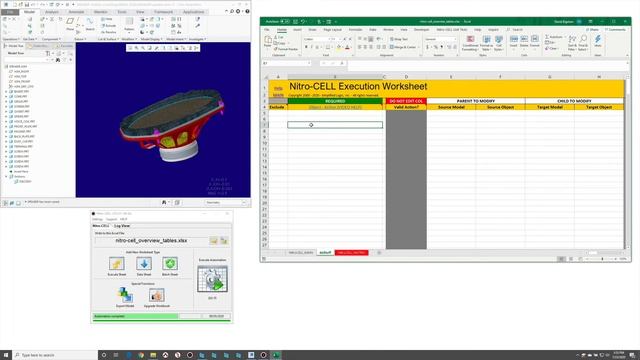This screenshot has width=640, height=360.
Task: Click Data Sheet icon in Nitro-CELL window
Action: tap(144, 264)
